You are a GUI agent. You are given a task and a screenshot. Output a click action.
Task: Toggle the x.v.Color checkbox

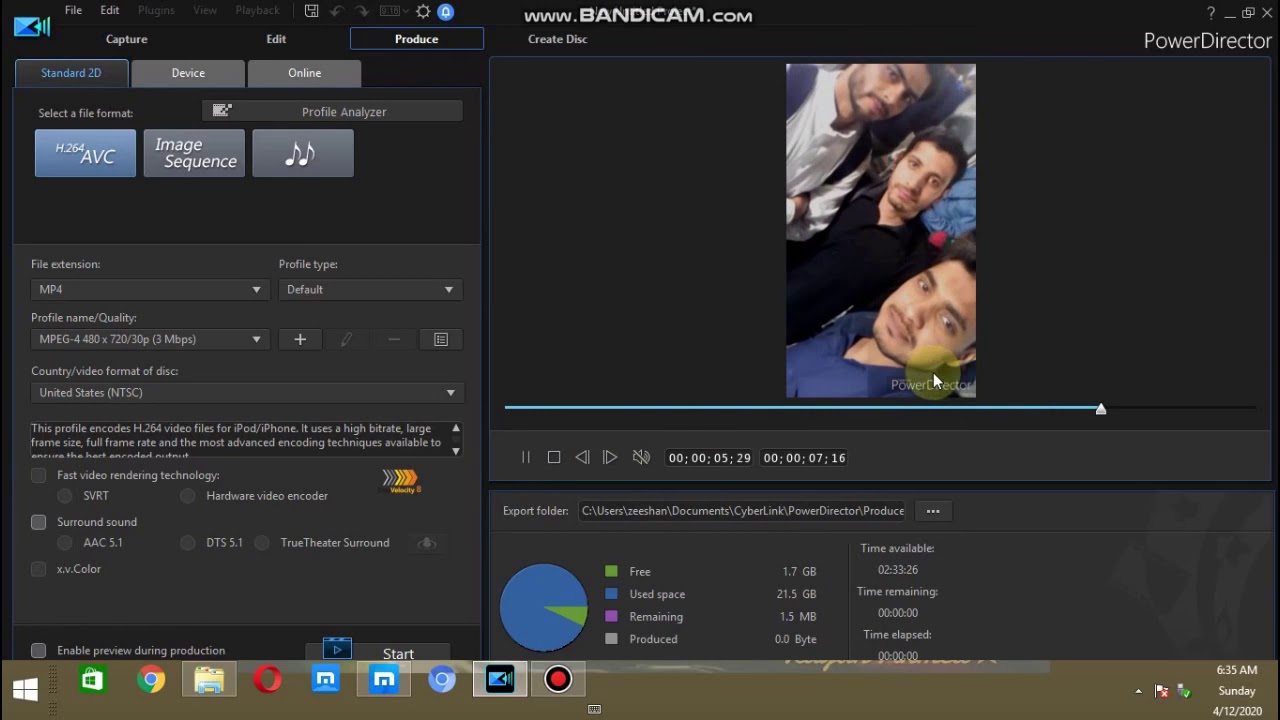[39, 569]
